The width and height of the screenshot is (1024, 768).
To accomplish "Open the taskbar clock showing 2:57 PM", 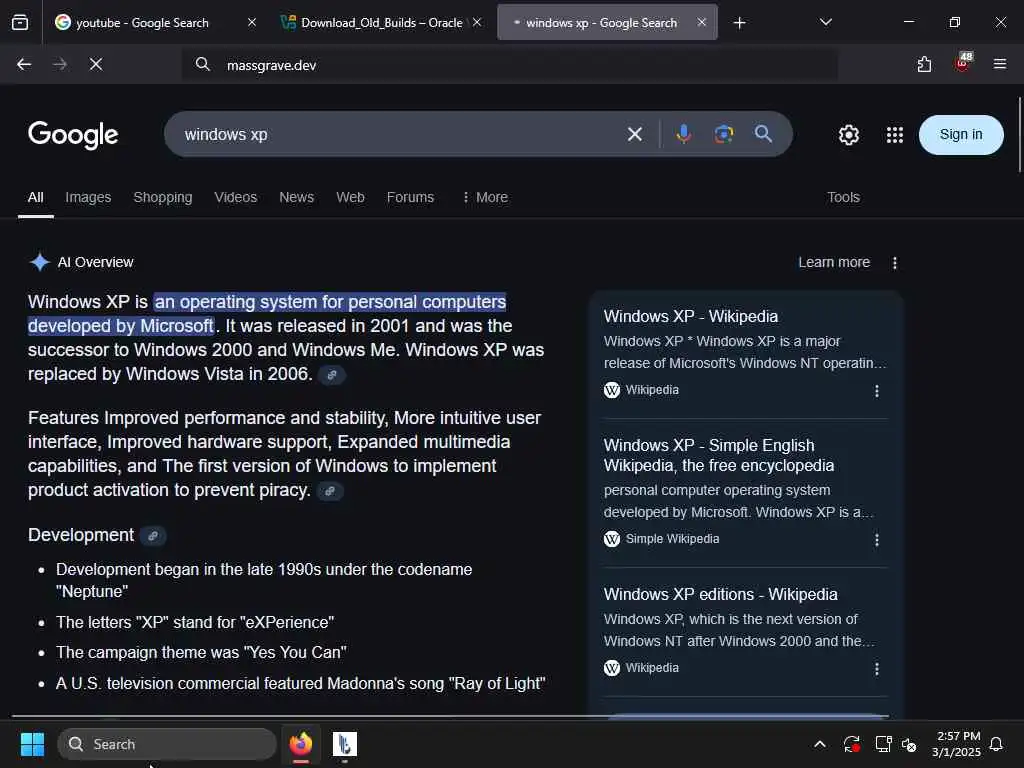I will (x=957, y=744).
